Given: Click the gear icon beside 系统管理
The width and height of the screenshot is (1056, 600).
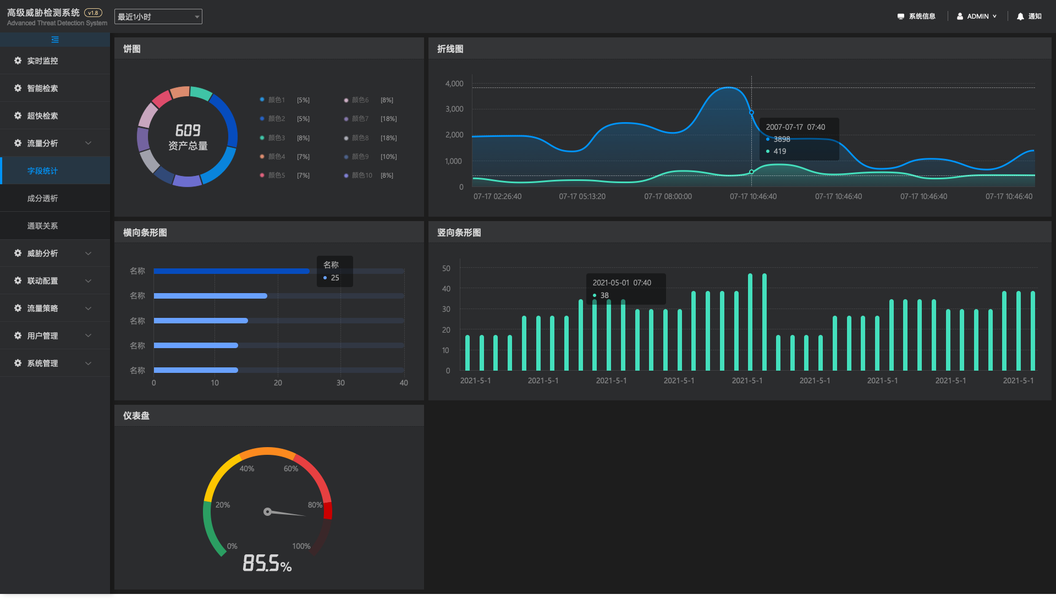Looking at the screenshot, I should [18, 363].
